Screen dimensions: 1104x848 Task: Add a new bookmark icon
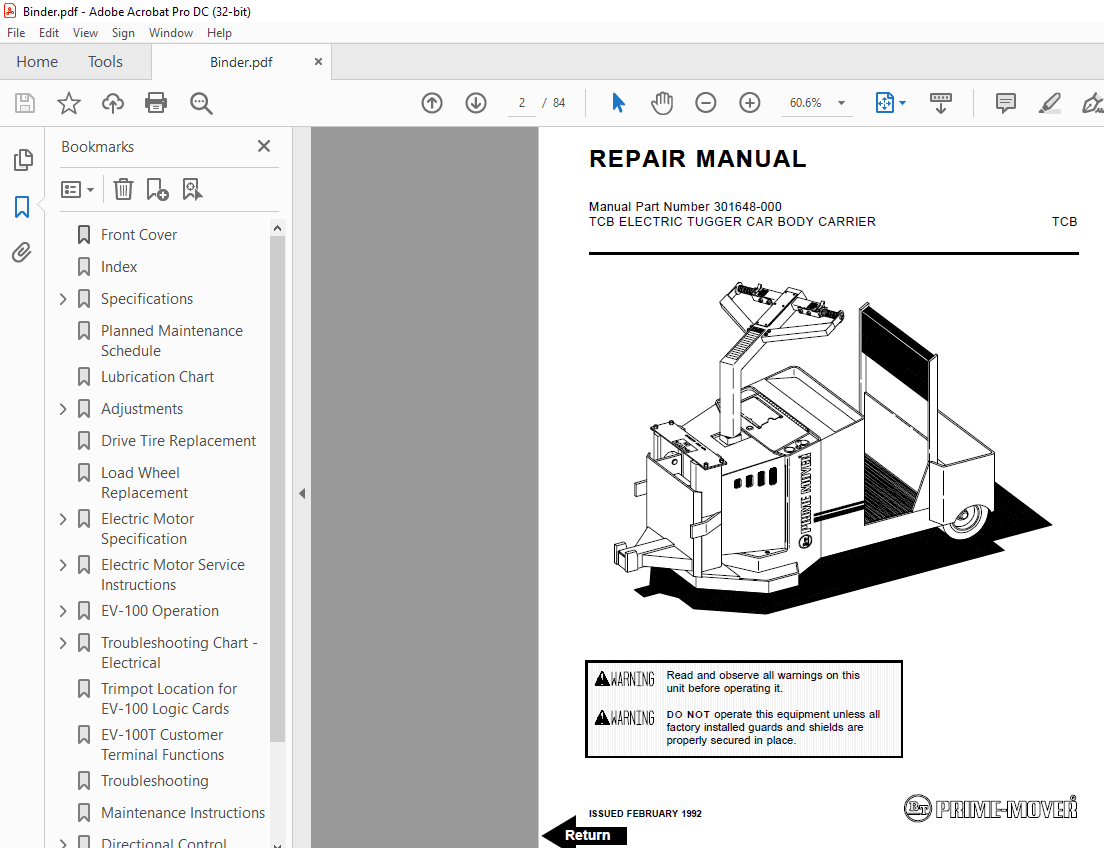(x=157, y=189)
